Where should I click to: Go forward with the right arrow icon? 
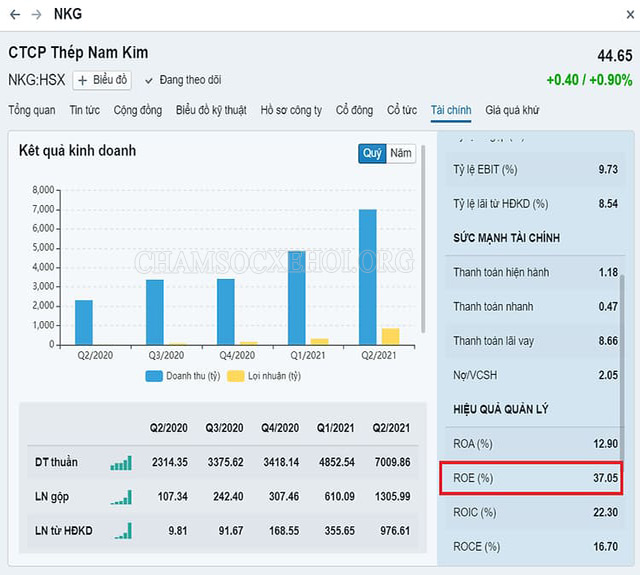coord(37,15)
